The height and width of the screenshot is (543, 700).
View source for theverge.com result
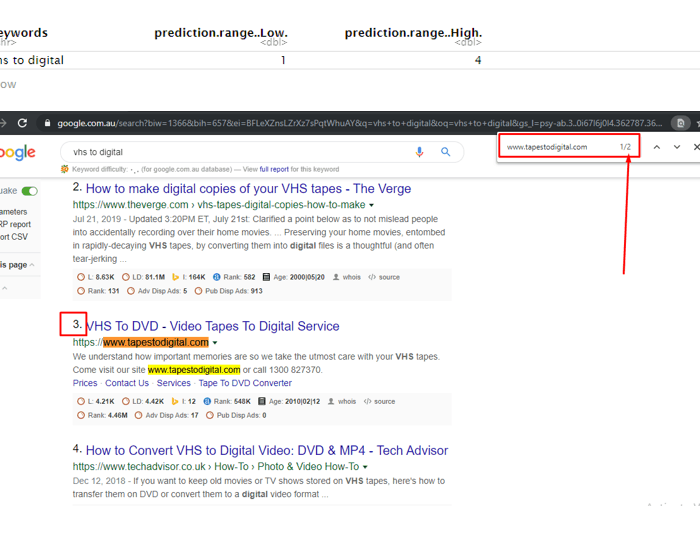pos(384,277)
